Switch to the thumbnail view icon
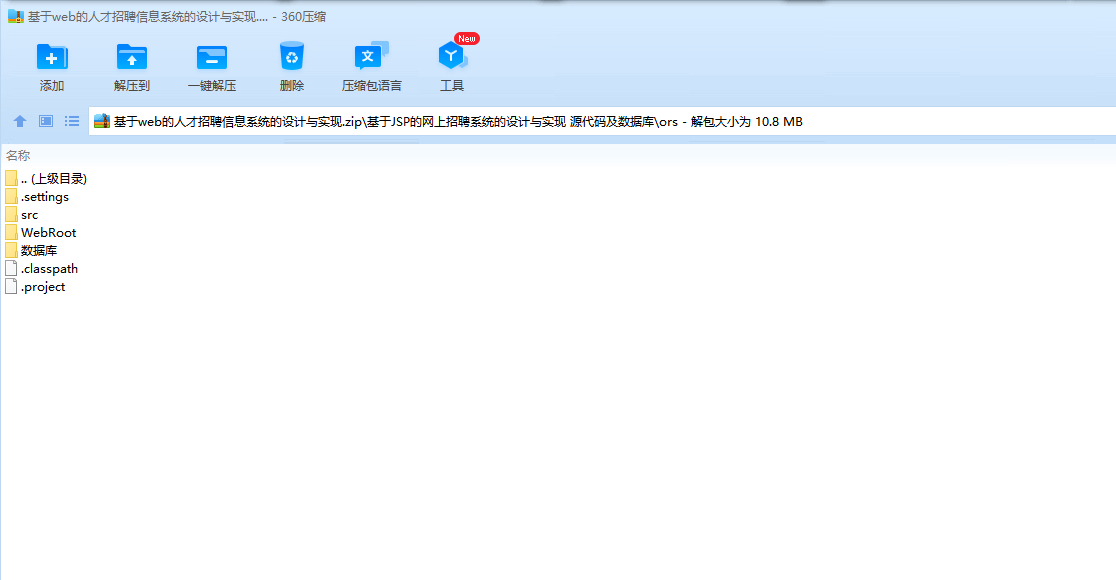The width and height of the screenshot is (1116, 580). tap(46, 121)
